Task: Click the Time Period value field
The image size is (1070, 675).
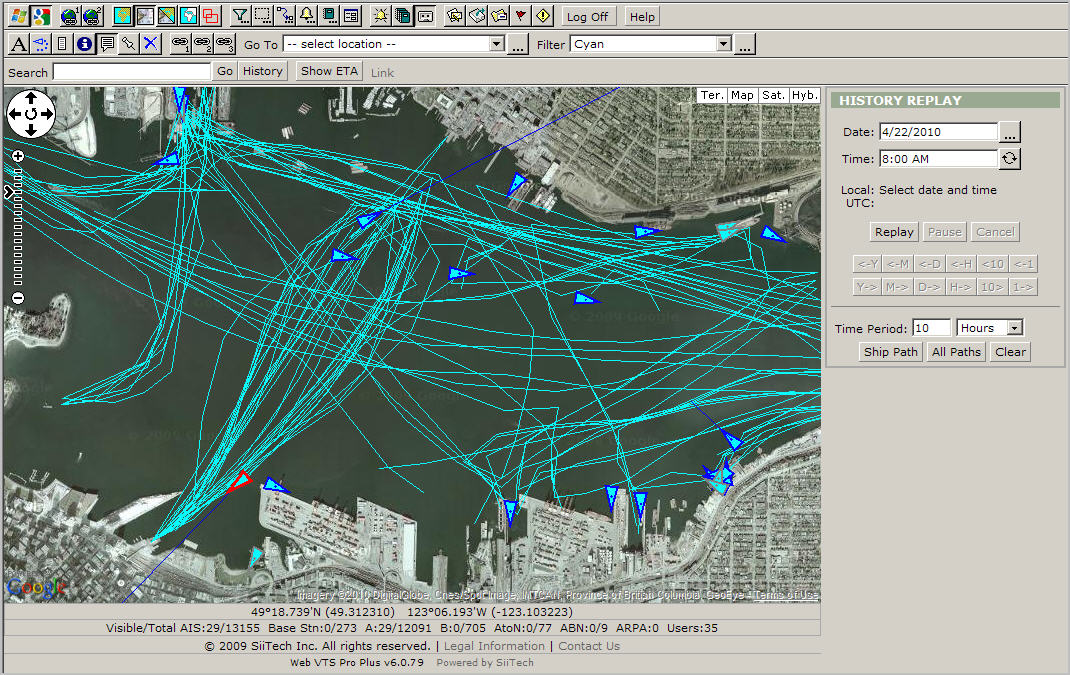Action: 931,328
